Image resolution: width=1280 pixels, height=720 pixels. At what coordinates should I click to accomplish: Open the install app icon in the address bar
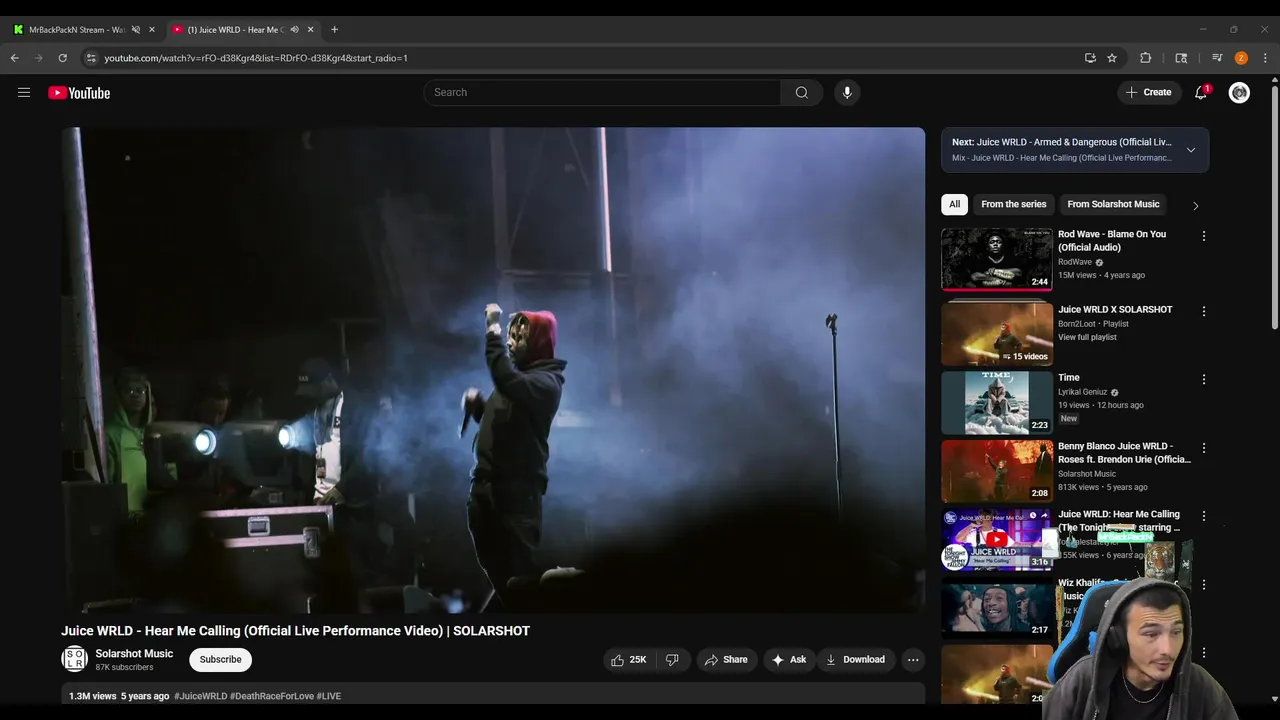[x=1090, y=58]
